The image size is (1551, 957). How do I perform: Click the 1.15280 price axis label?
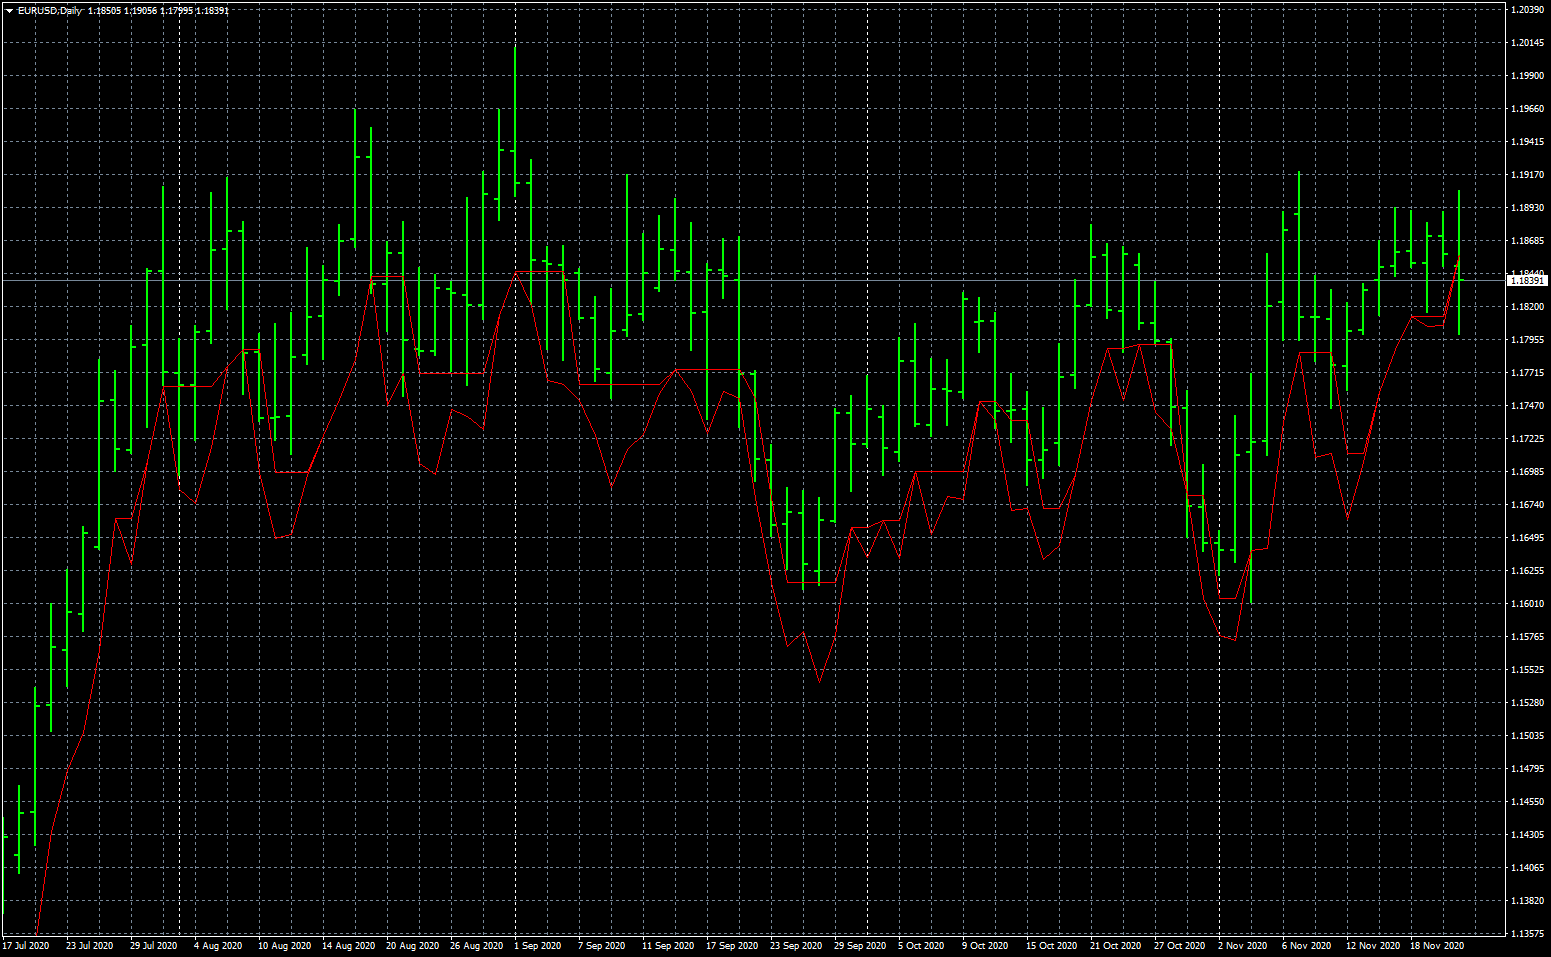(x=1526, y=703)
